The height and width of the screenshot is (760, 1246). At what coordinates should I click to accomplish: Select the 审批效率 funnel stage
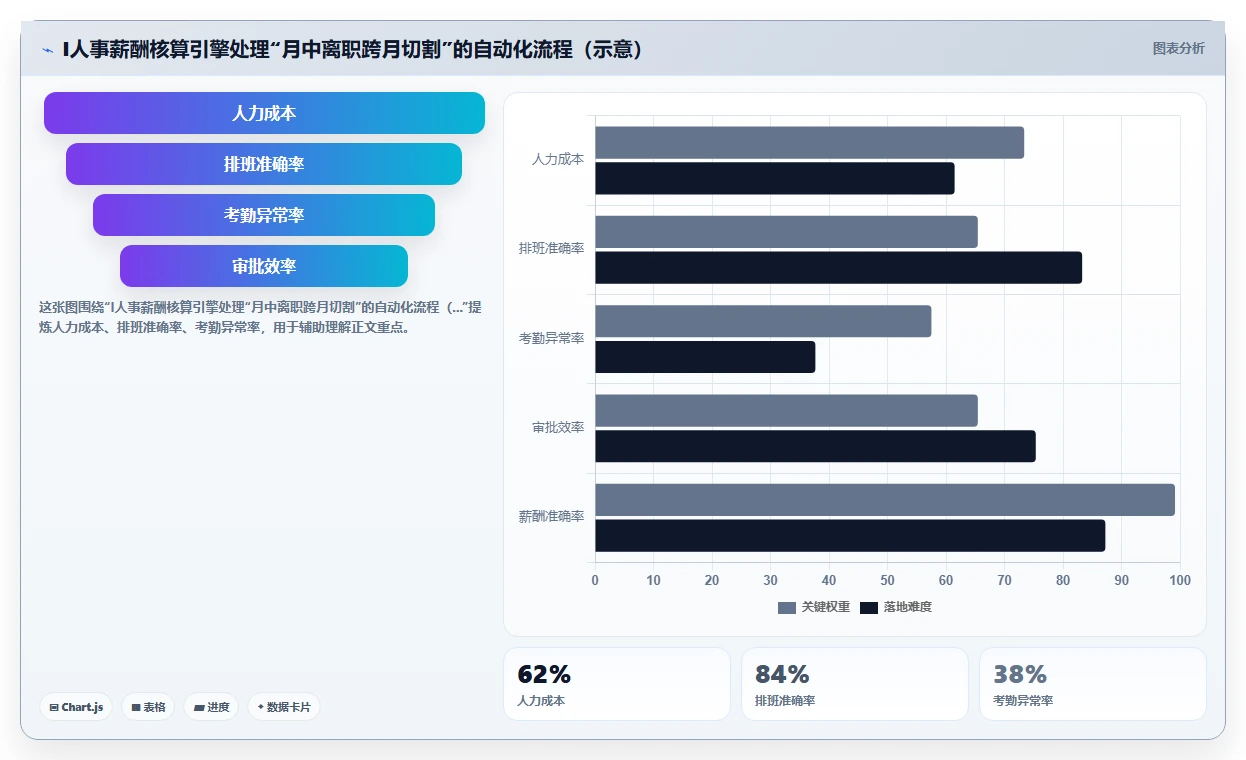[264, 266]
